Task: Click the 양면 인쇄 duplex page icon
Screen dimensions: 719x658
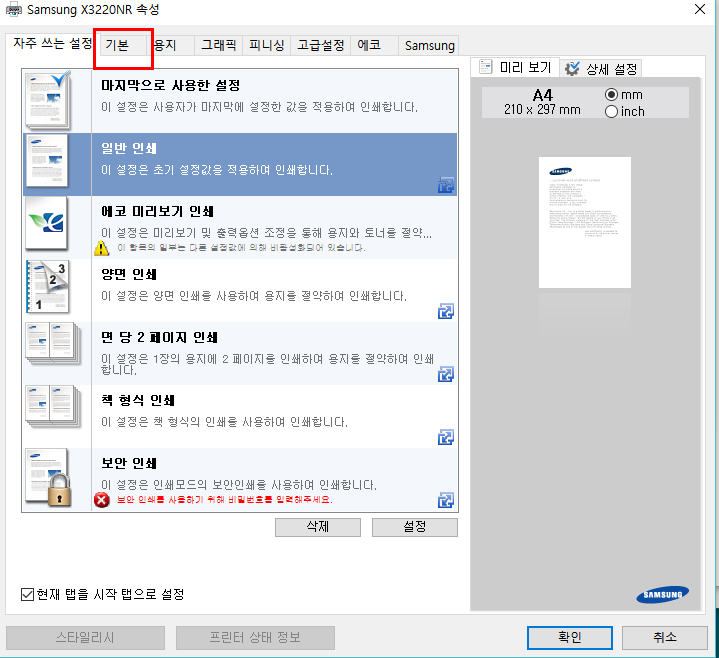Action: 47,287
